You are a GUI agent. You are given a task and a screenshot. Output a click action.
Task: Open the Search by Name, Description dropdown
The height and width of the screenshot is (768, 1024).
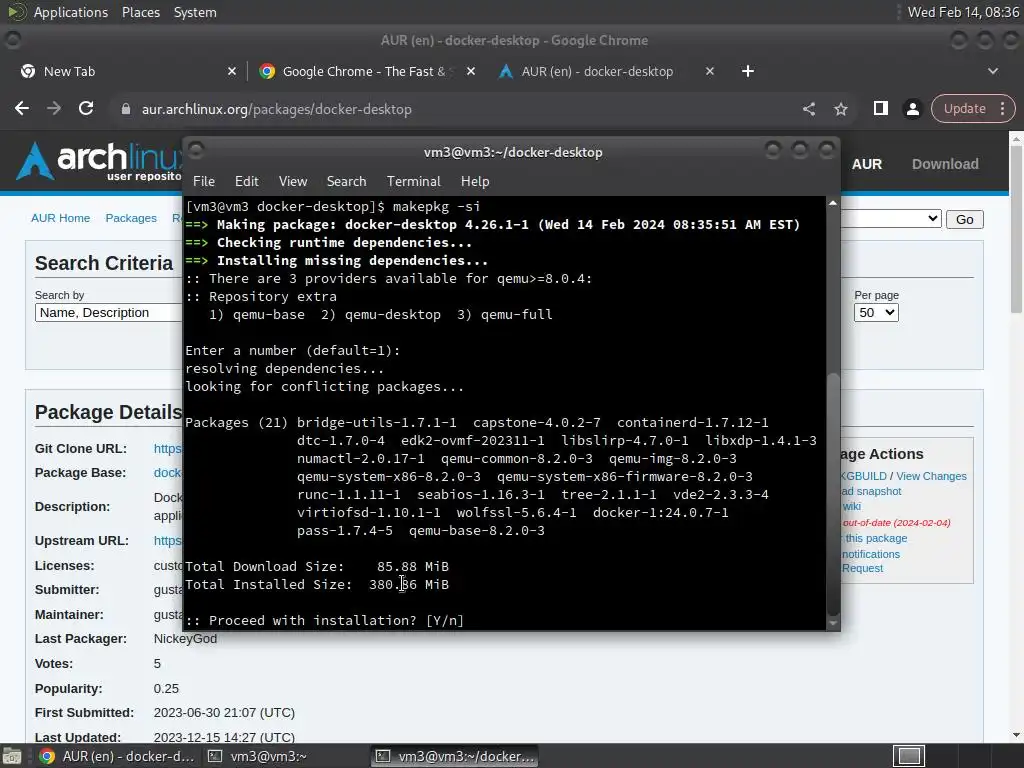coord(108,312)
